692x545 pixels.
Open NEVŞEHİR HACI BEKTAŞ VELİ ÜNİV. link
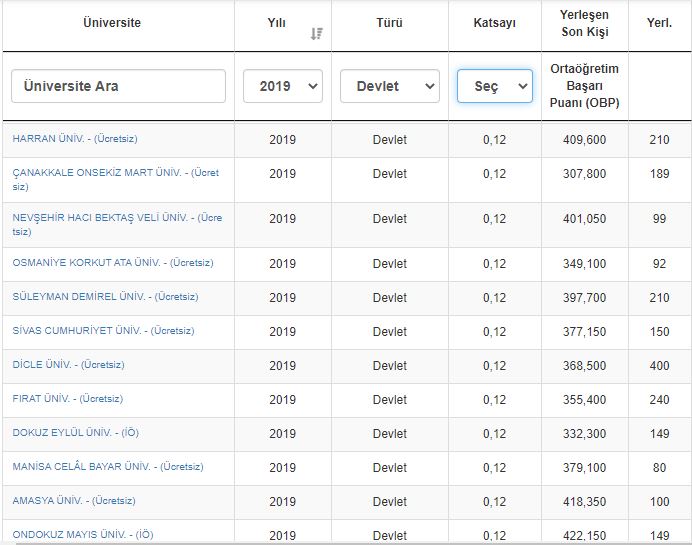tap(117, 224)
